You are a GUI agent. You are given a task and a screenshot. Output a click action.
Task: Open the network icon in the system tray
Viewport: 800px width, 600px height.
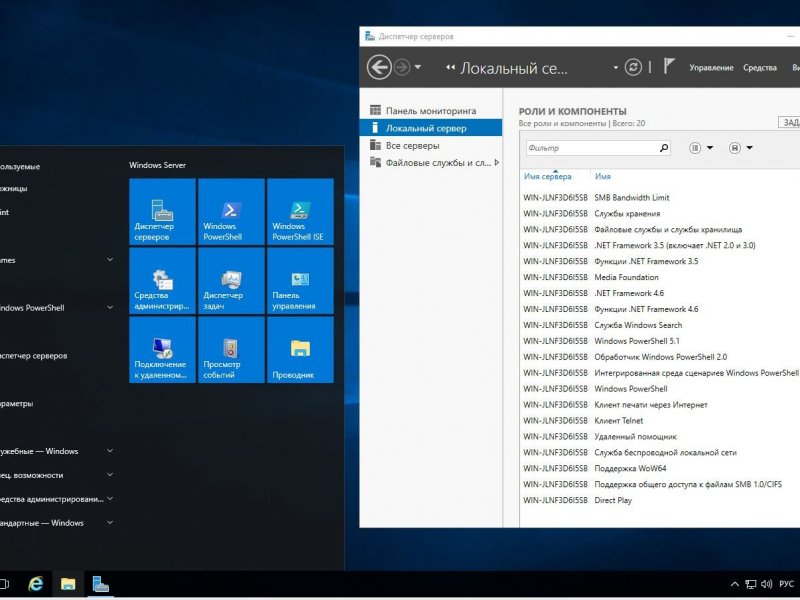[751, 584]
